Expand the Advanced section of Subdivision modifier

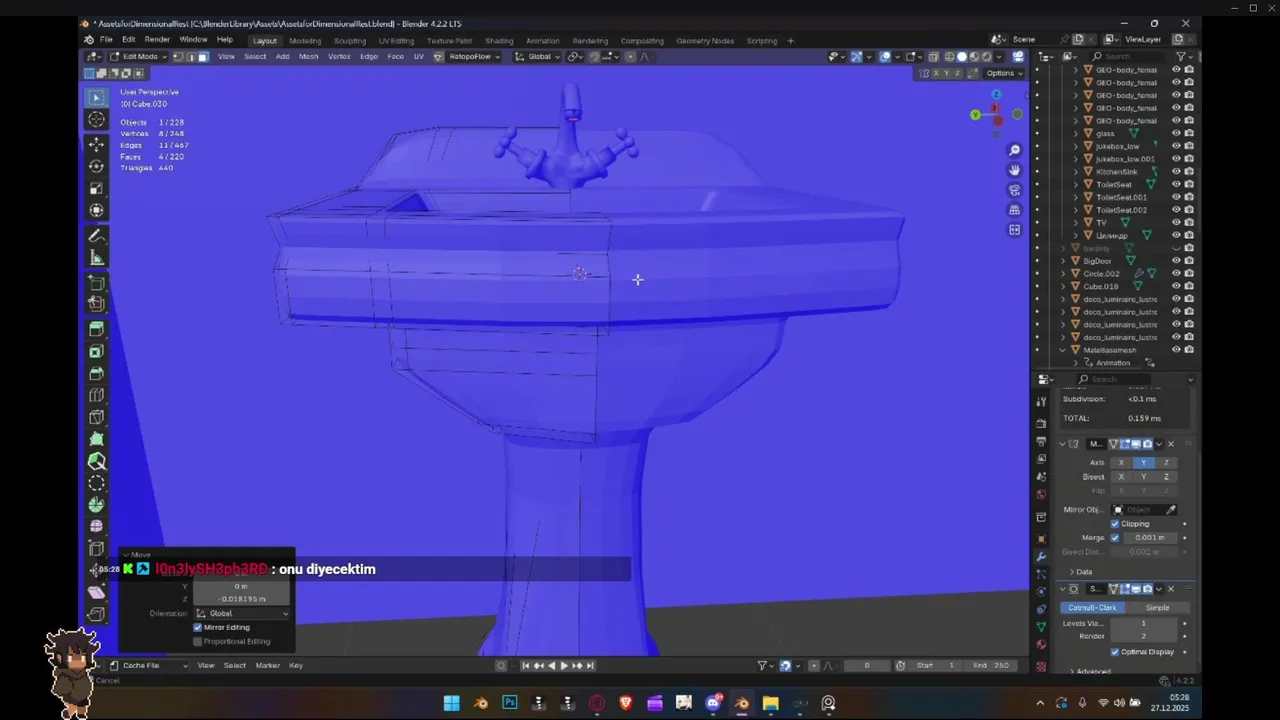click(x=1090, y=672)
